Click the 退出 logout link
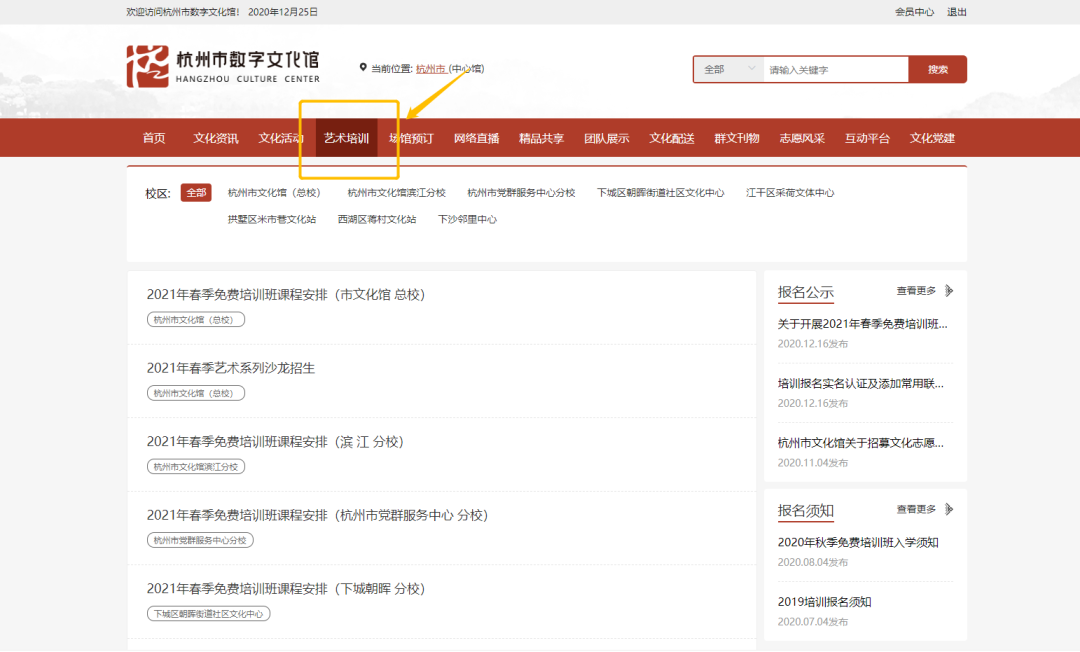This screenshot has width=1080, height=652. [957, 12]
